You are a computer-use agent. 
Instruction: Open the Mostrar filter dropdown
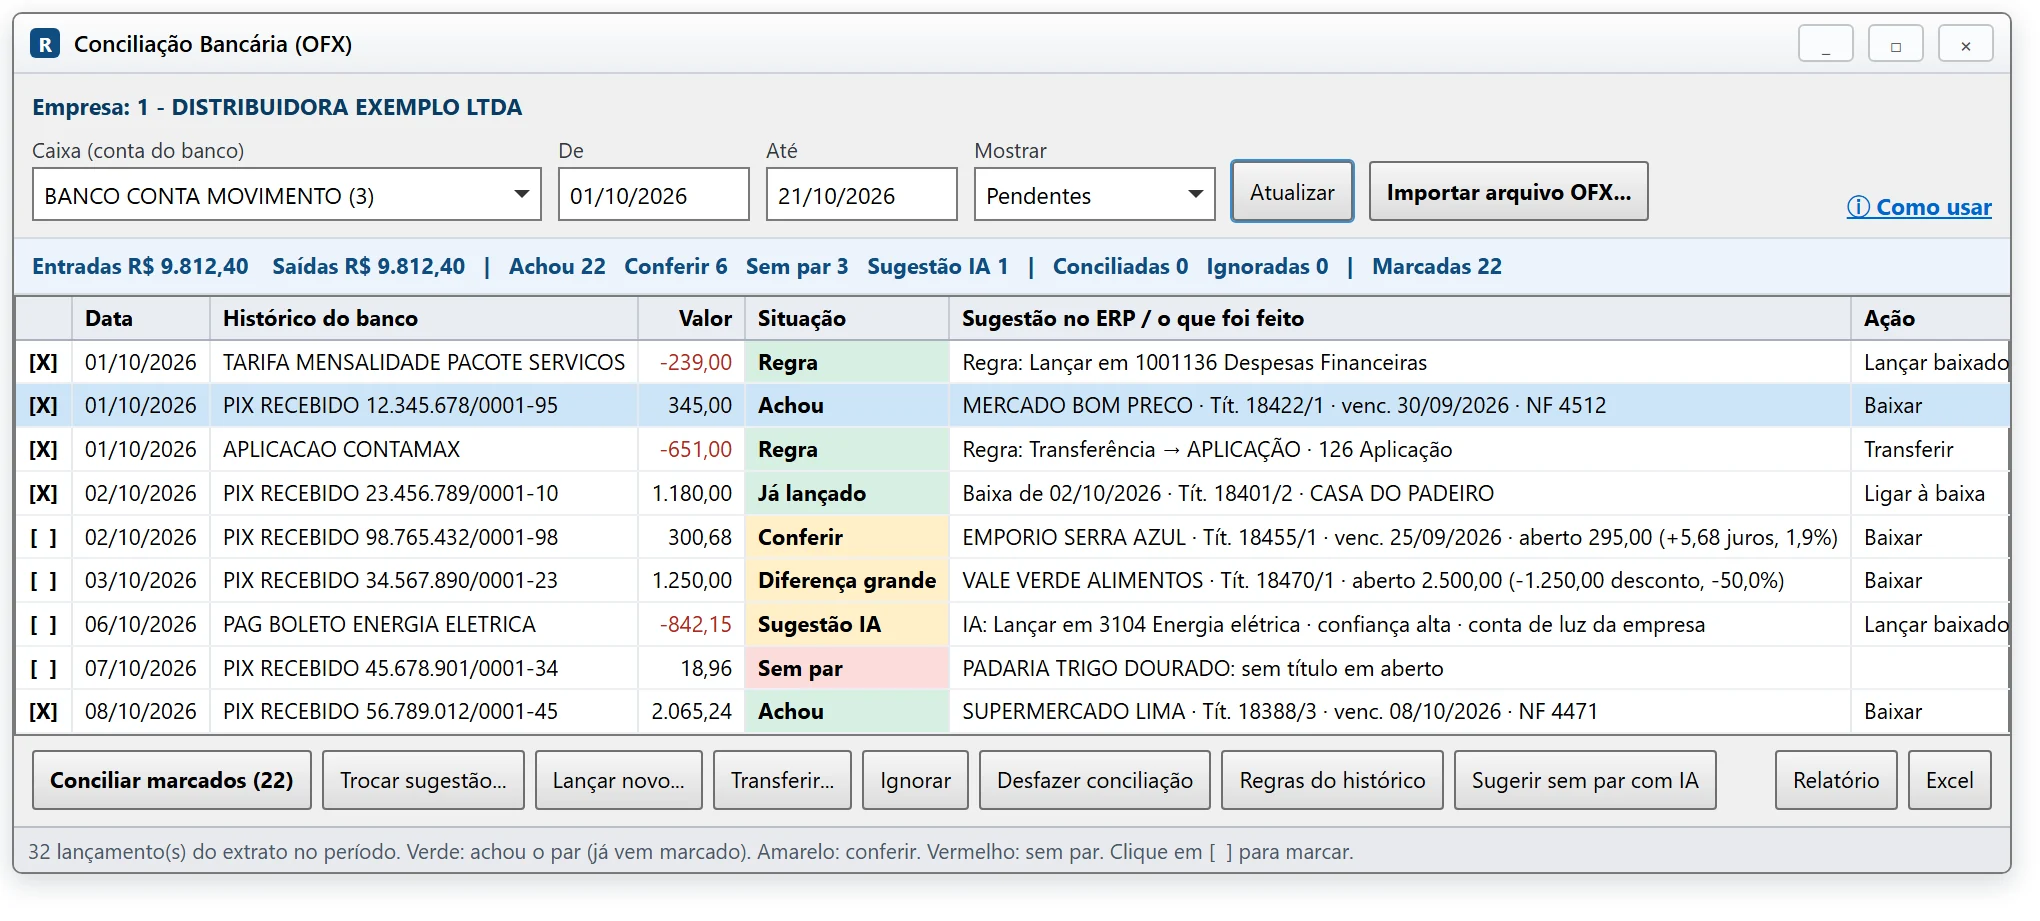click(x=1095, y=194)
